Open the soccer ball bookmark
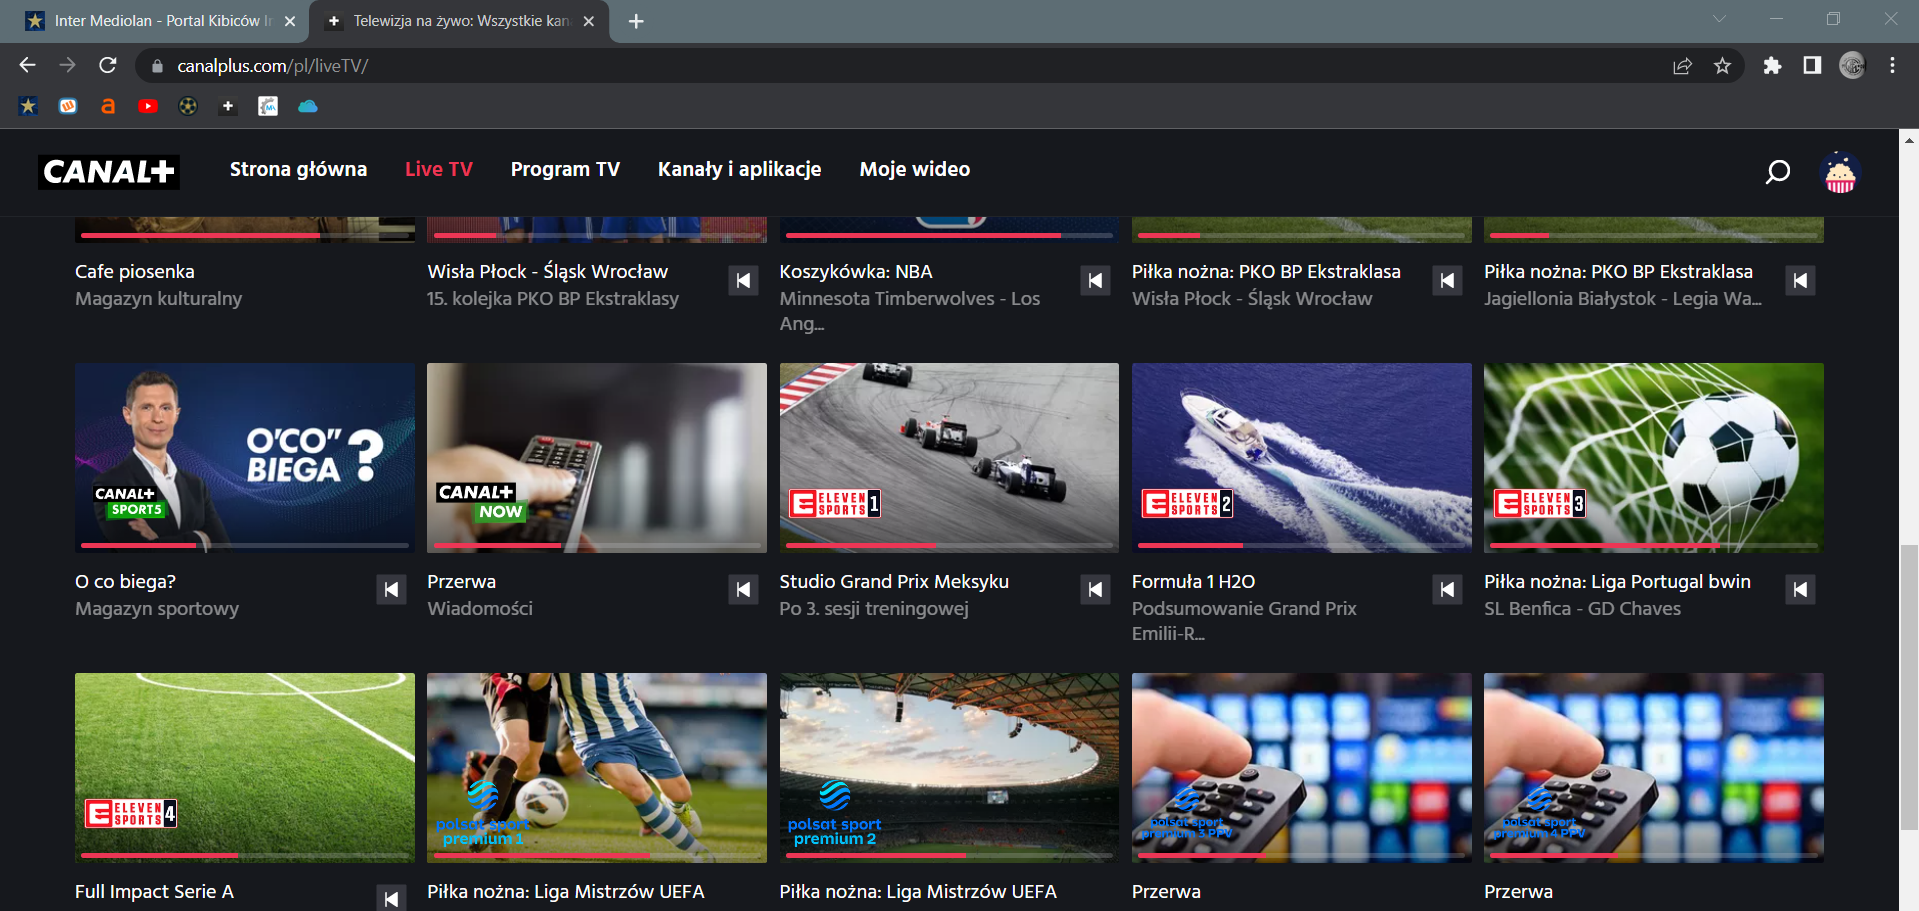 (188, 106)
